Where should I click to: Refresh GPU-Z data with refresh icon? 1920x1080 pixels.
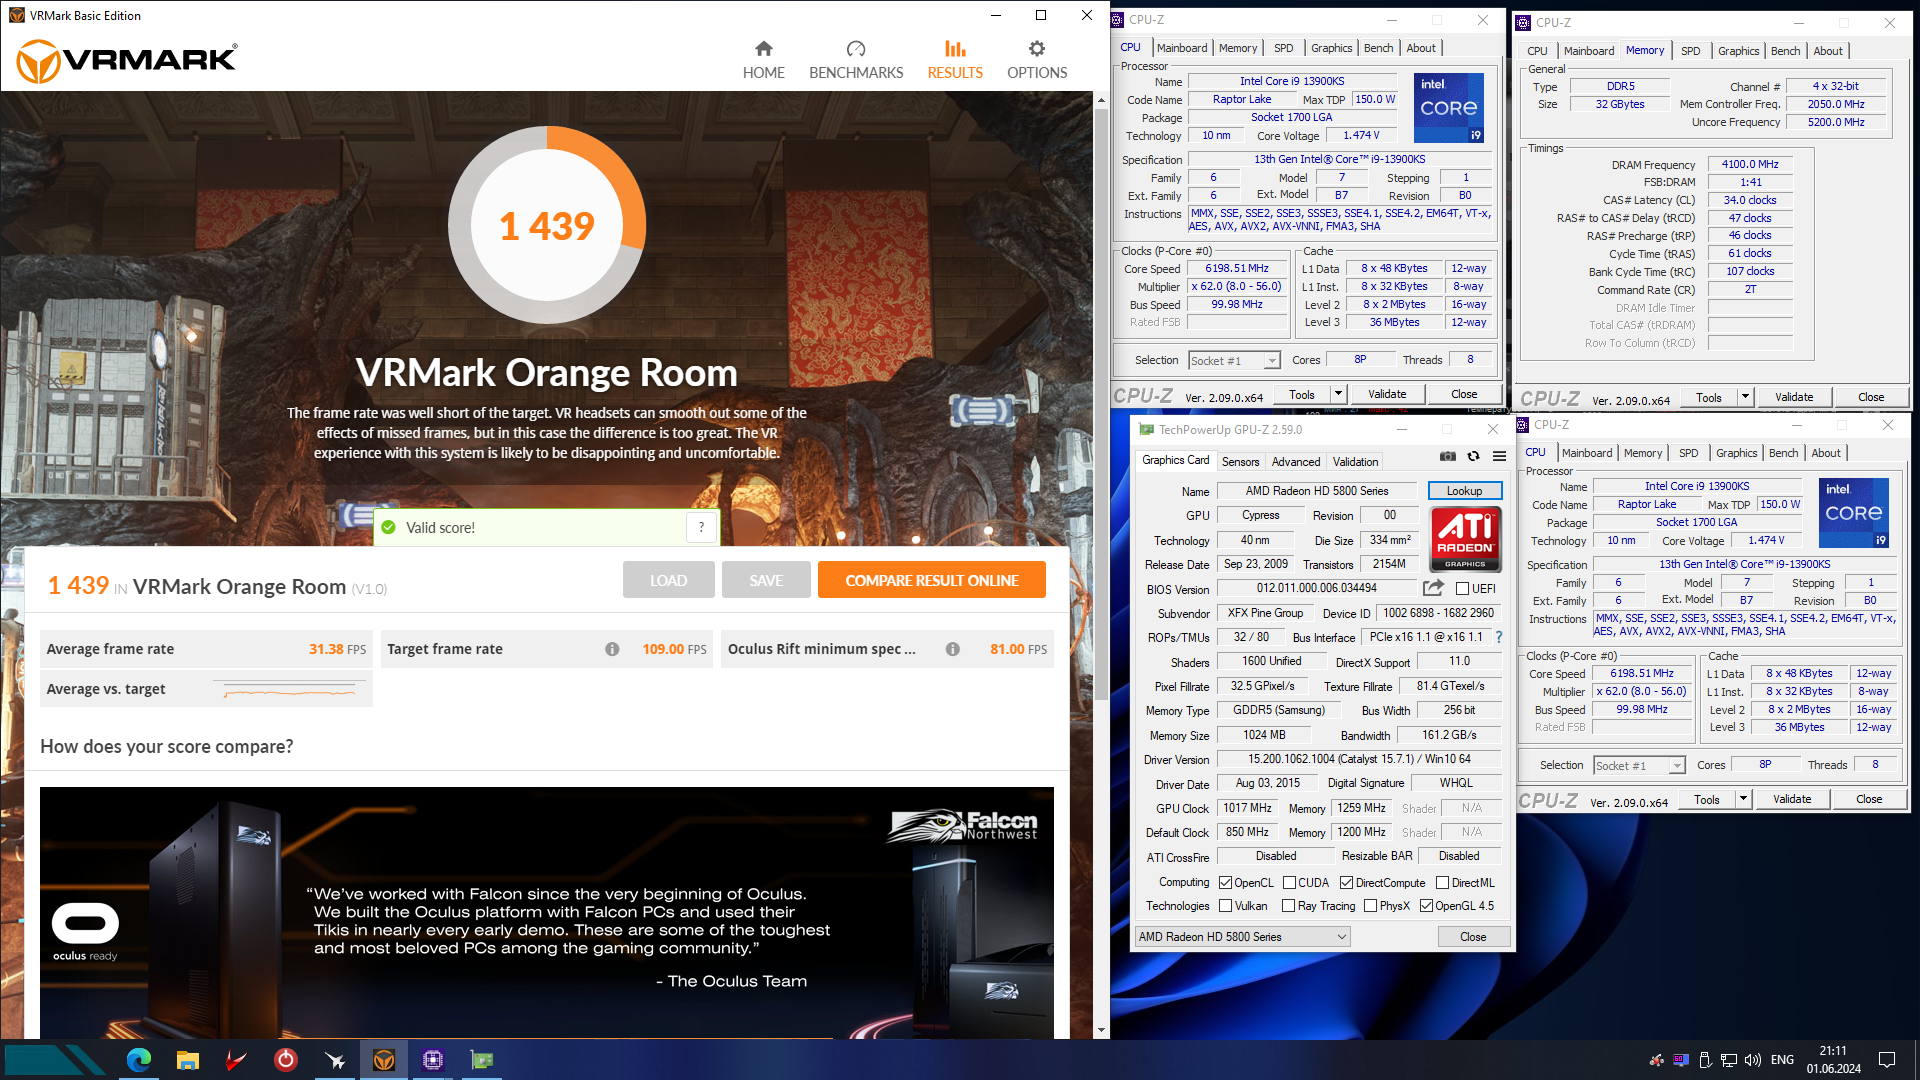point(1473,456)
